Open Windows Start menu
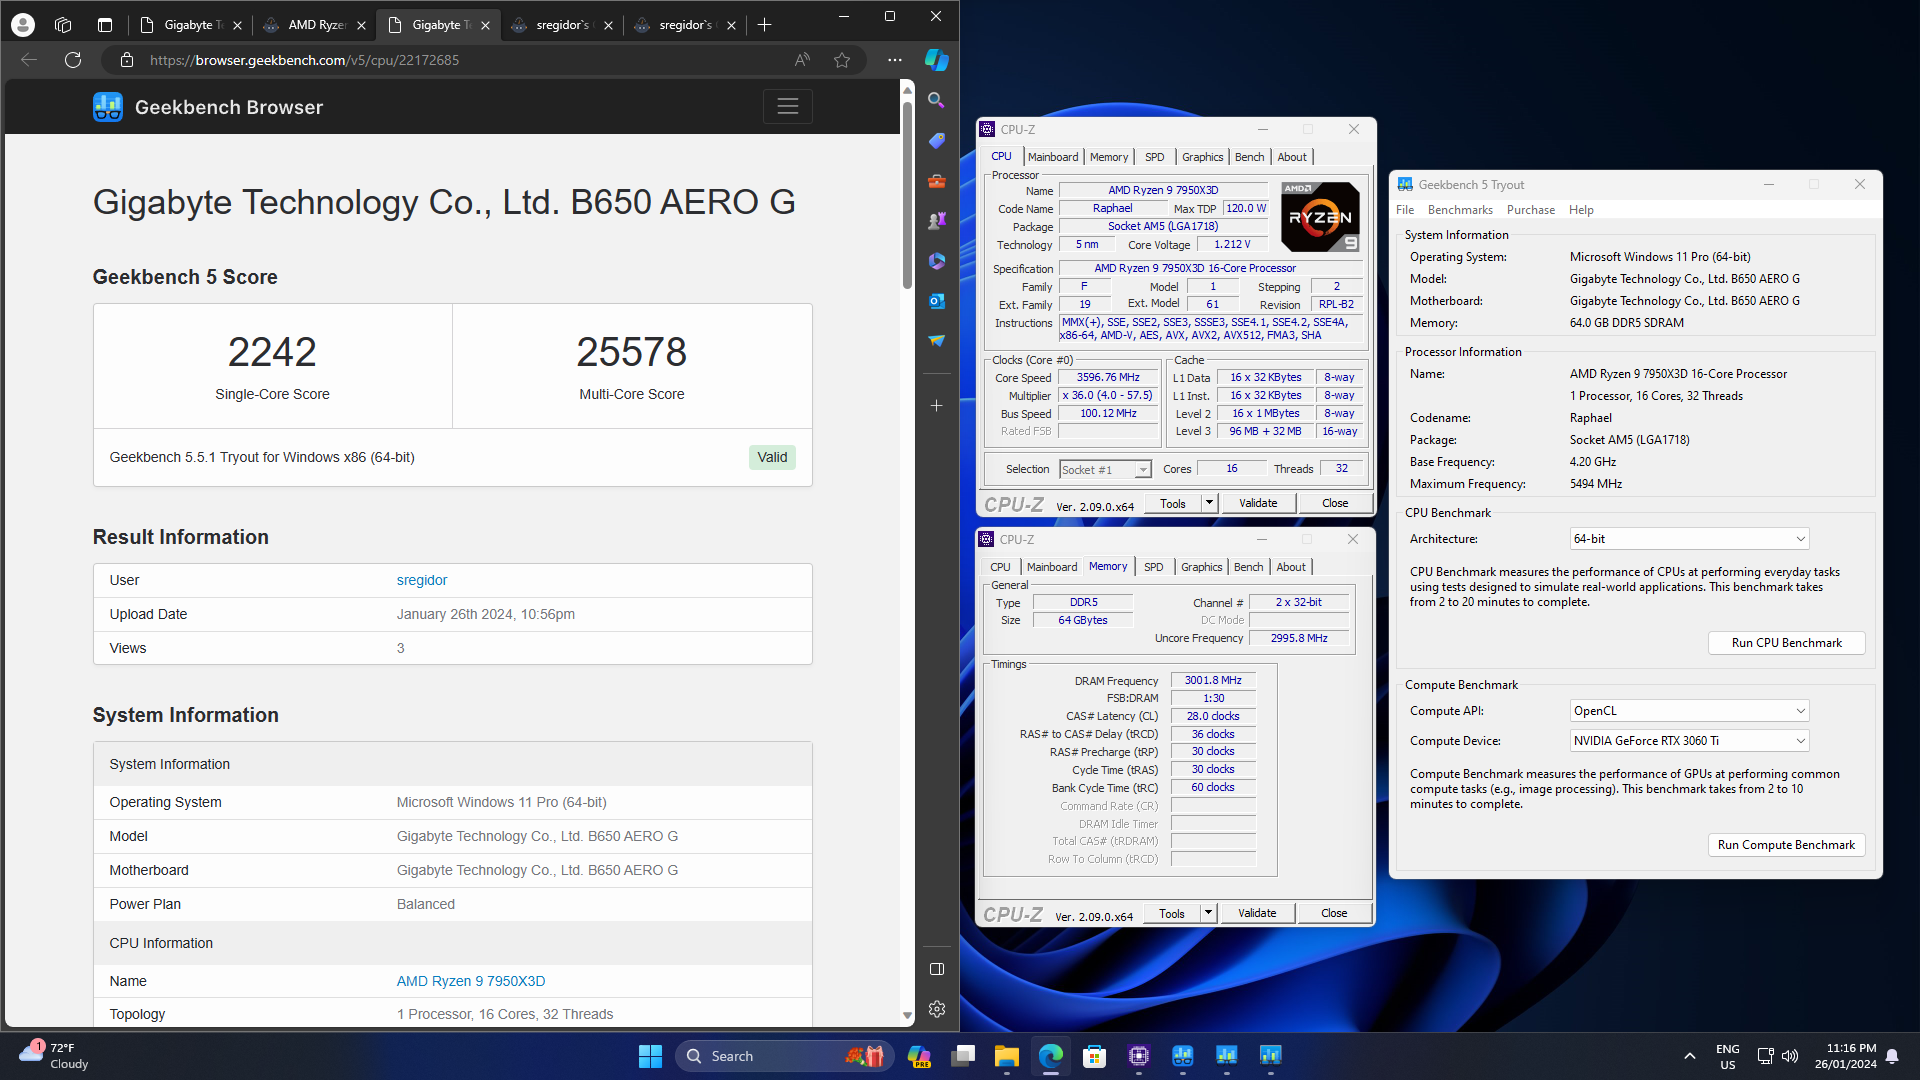 (650, 1056)
